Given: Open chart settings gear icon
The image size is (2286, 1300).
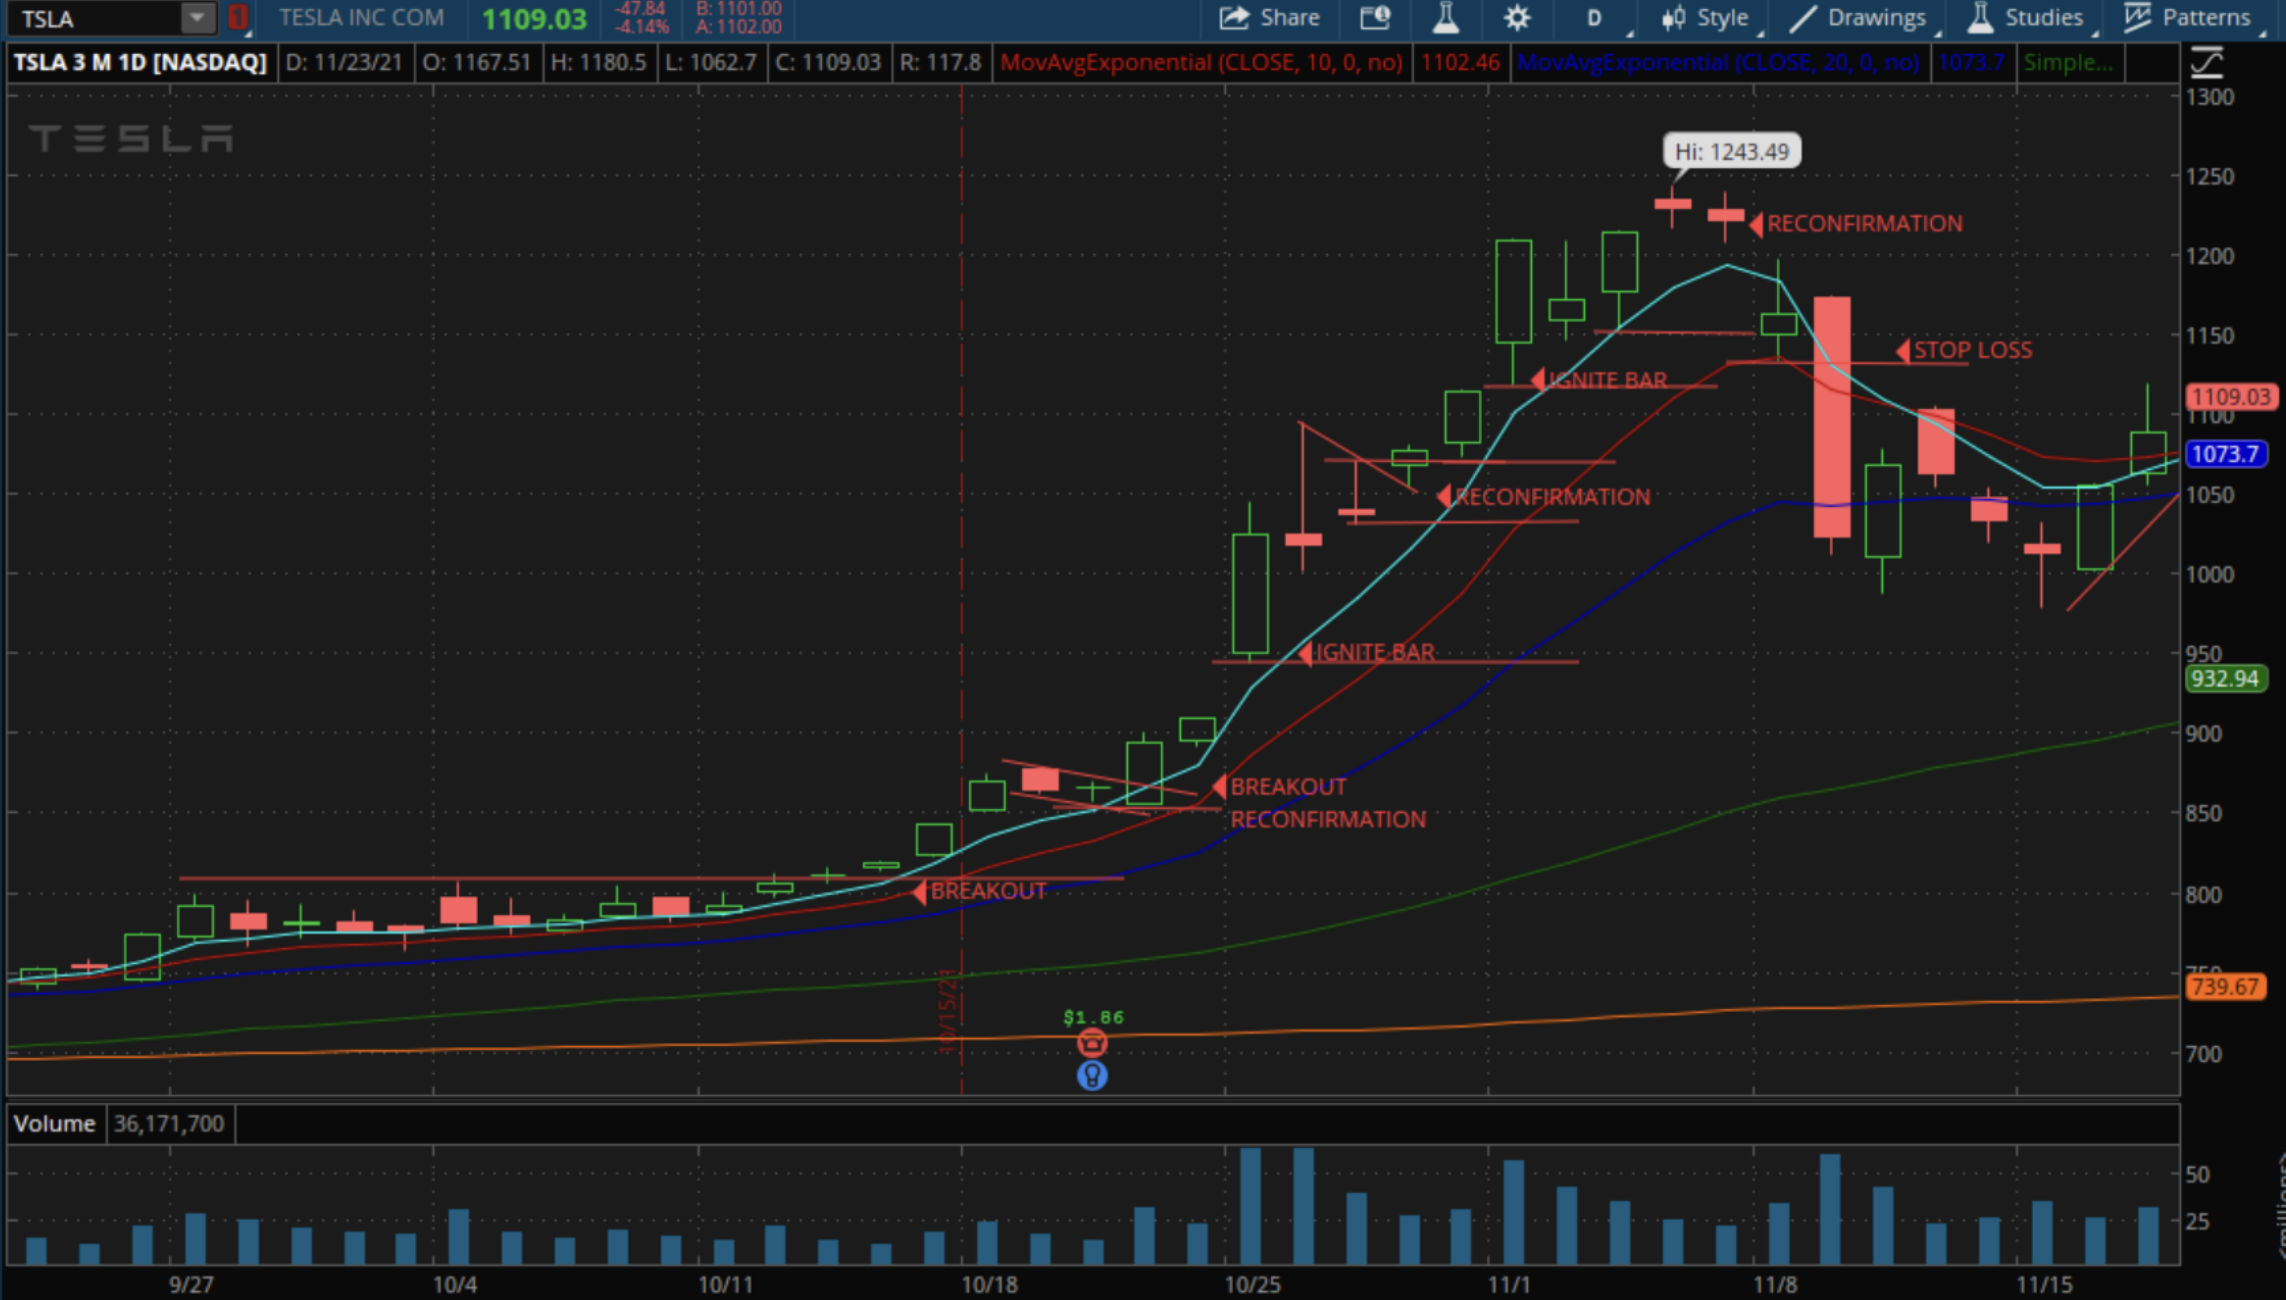Looking at the screenshot, I should [x=1517, y=17].
